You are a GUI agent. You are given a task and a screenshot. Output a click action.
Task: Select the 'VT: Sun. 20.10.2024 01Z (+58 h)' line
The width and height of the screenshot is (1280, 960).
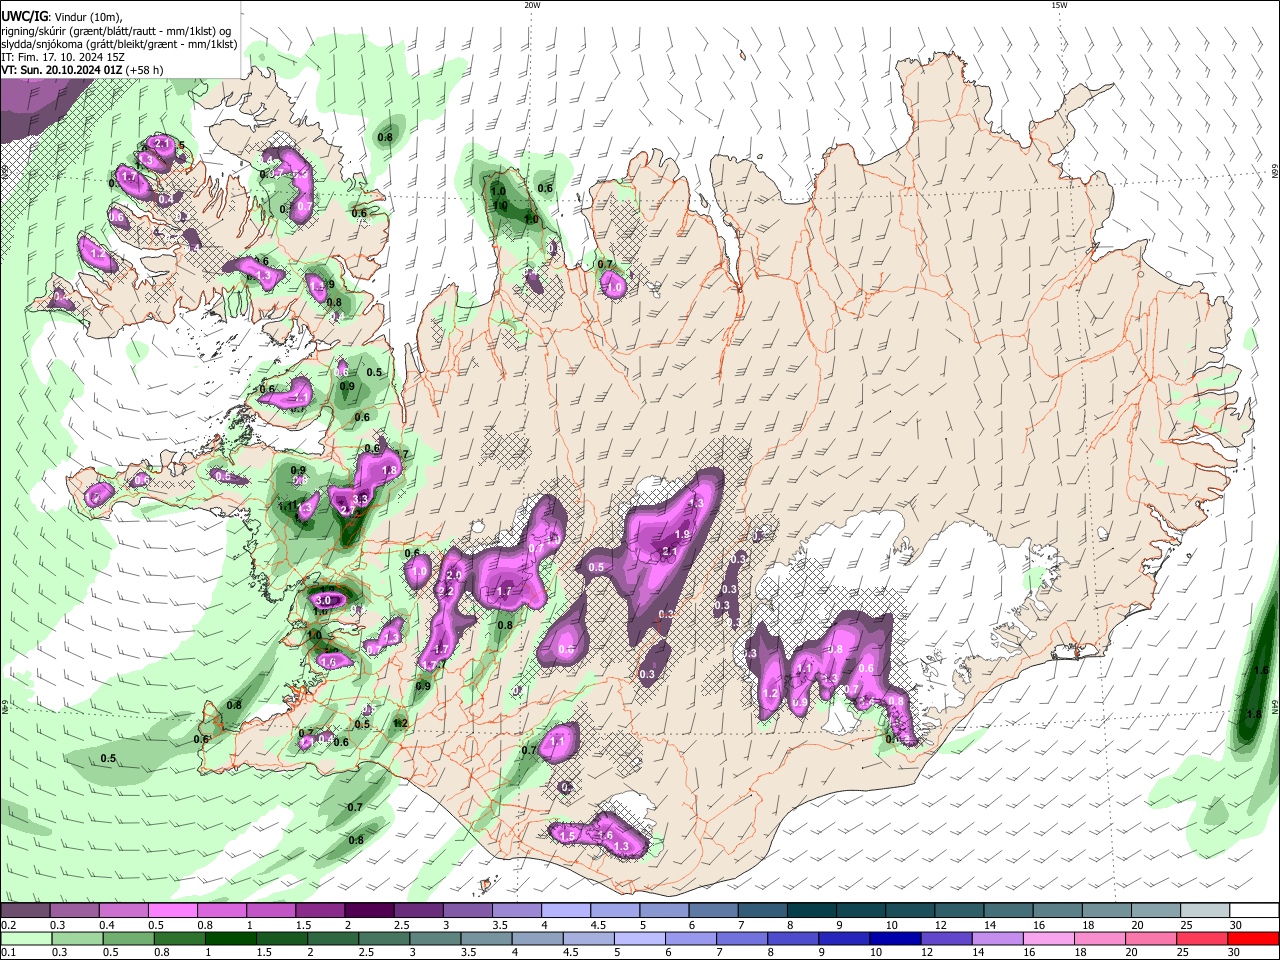(x=82, y=70)
